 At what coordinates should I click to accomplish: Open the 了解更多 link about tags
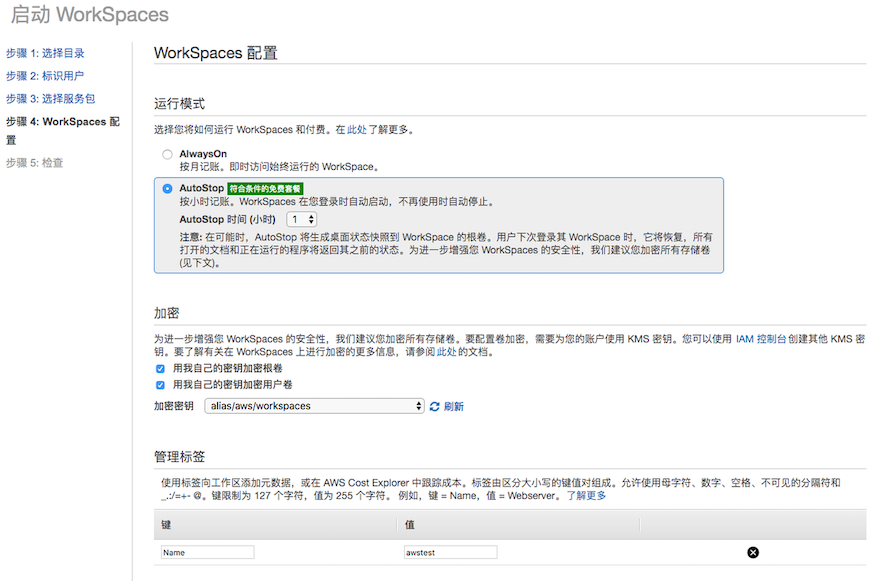pyautogui.click(x=586, y=496)
